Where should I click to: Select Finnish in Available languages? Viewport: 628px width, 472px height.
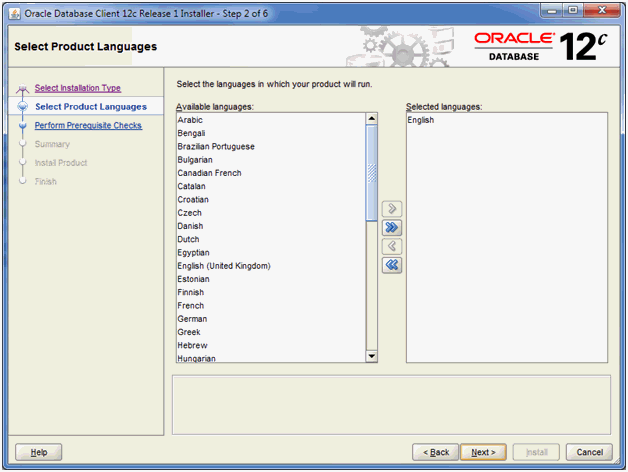(271, 292)
